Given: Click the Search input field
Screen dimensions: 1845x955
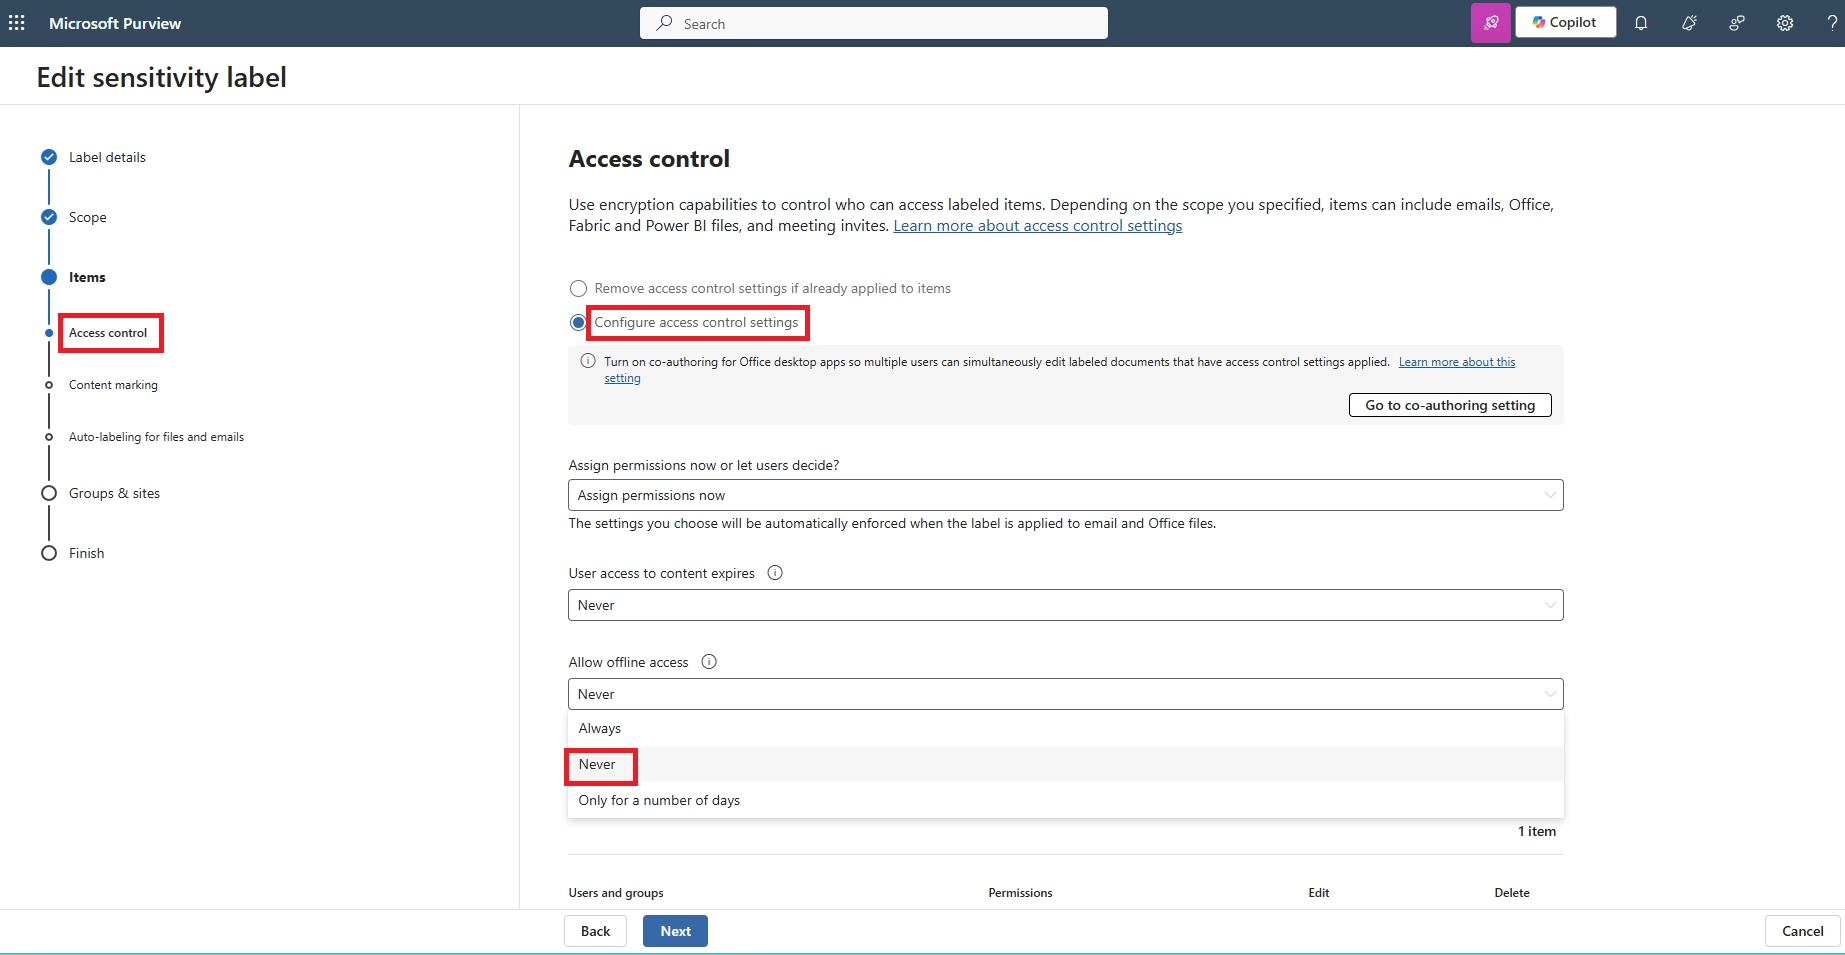Looking at the screenshot, I should click(x=874, y=23).
